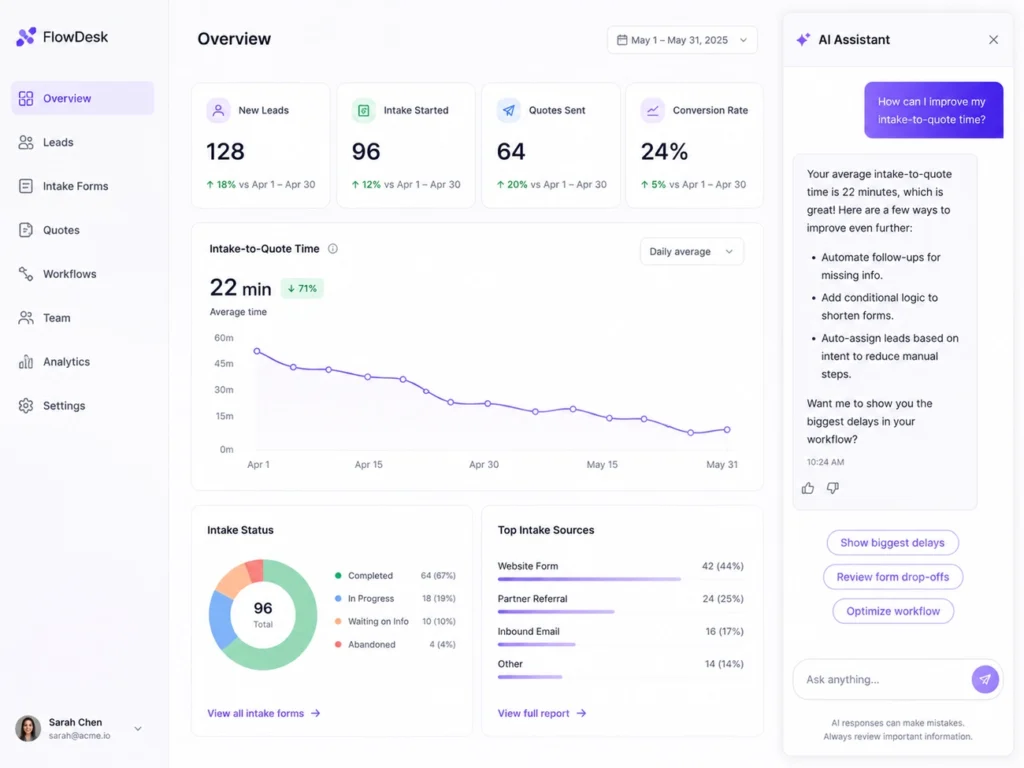The image size is (1024, 768).
Task: Click the last chart data point at May 31
Action: click(x=728, y=430)
